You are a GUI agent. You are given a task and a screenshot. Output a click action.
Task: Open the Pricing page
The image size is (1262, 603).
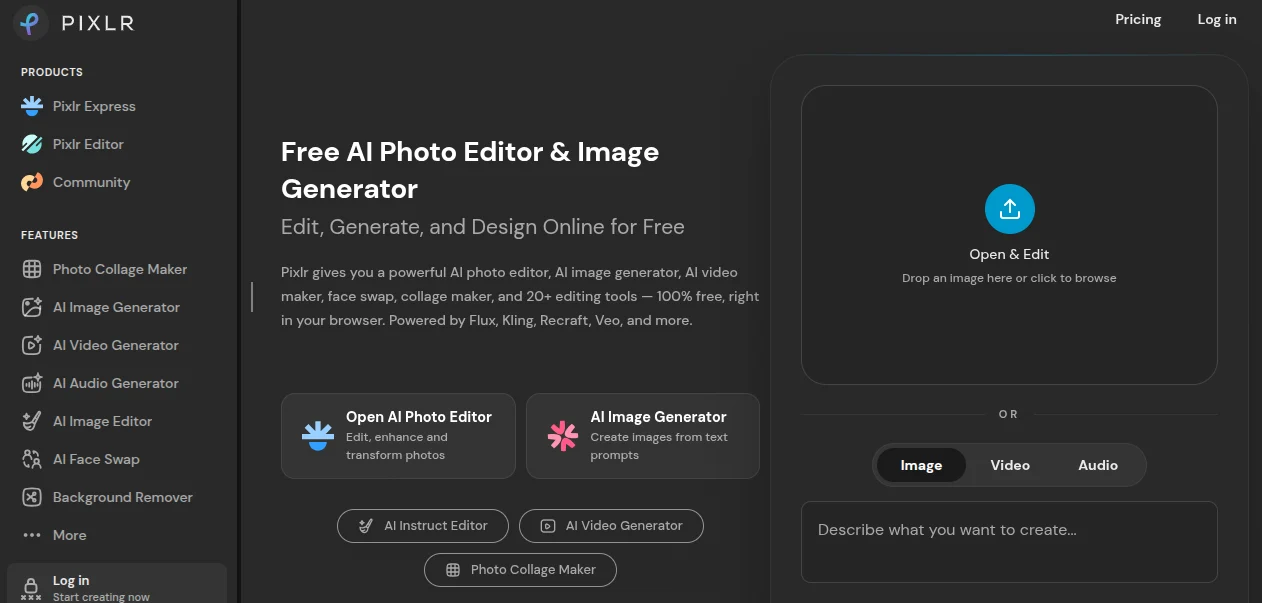(x=1138, y=19)
